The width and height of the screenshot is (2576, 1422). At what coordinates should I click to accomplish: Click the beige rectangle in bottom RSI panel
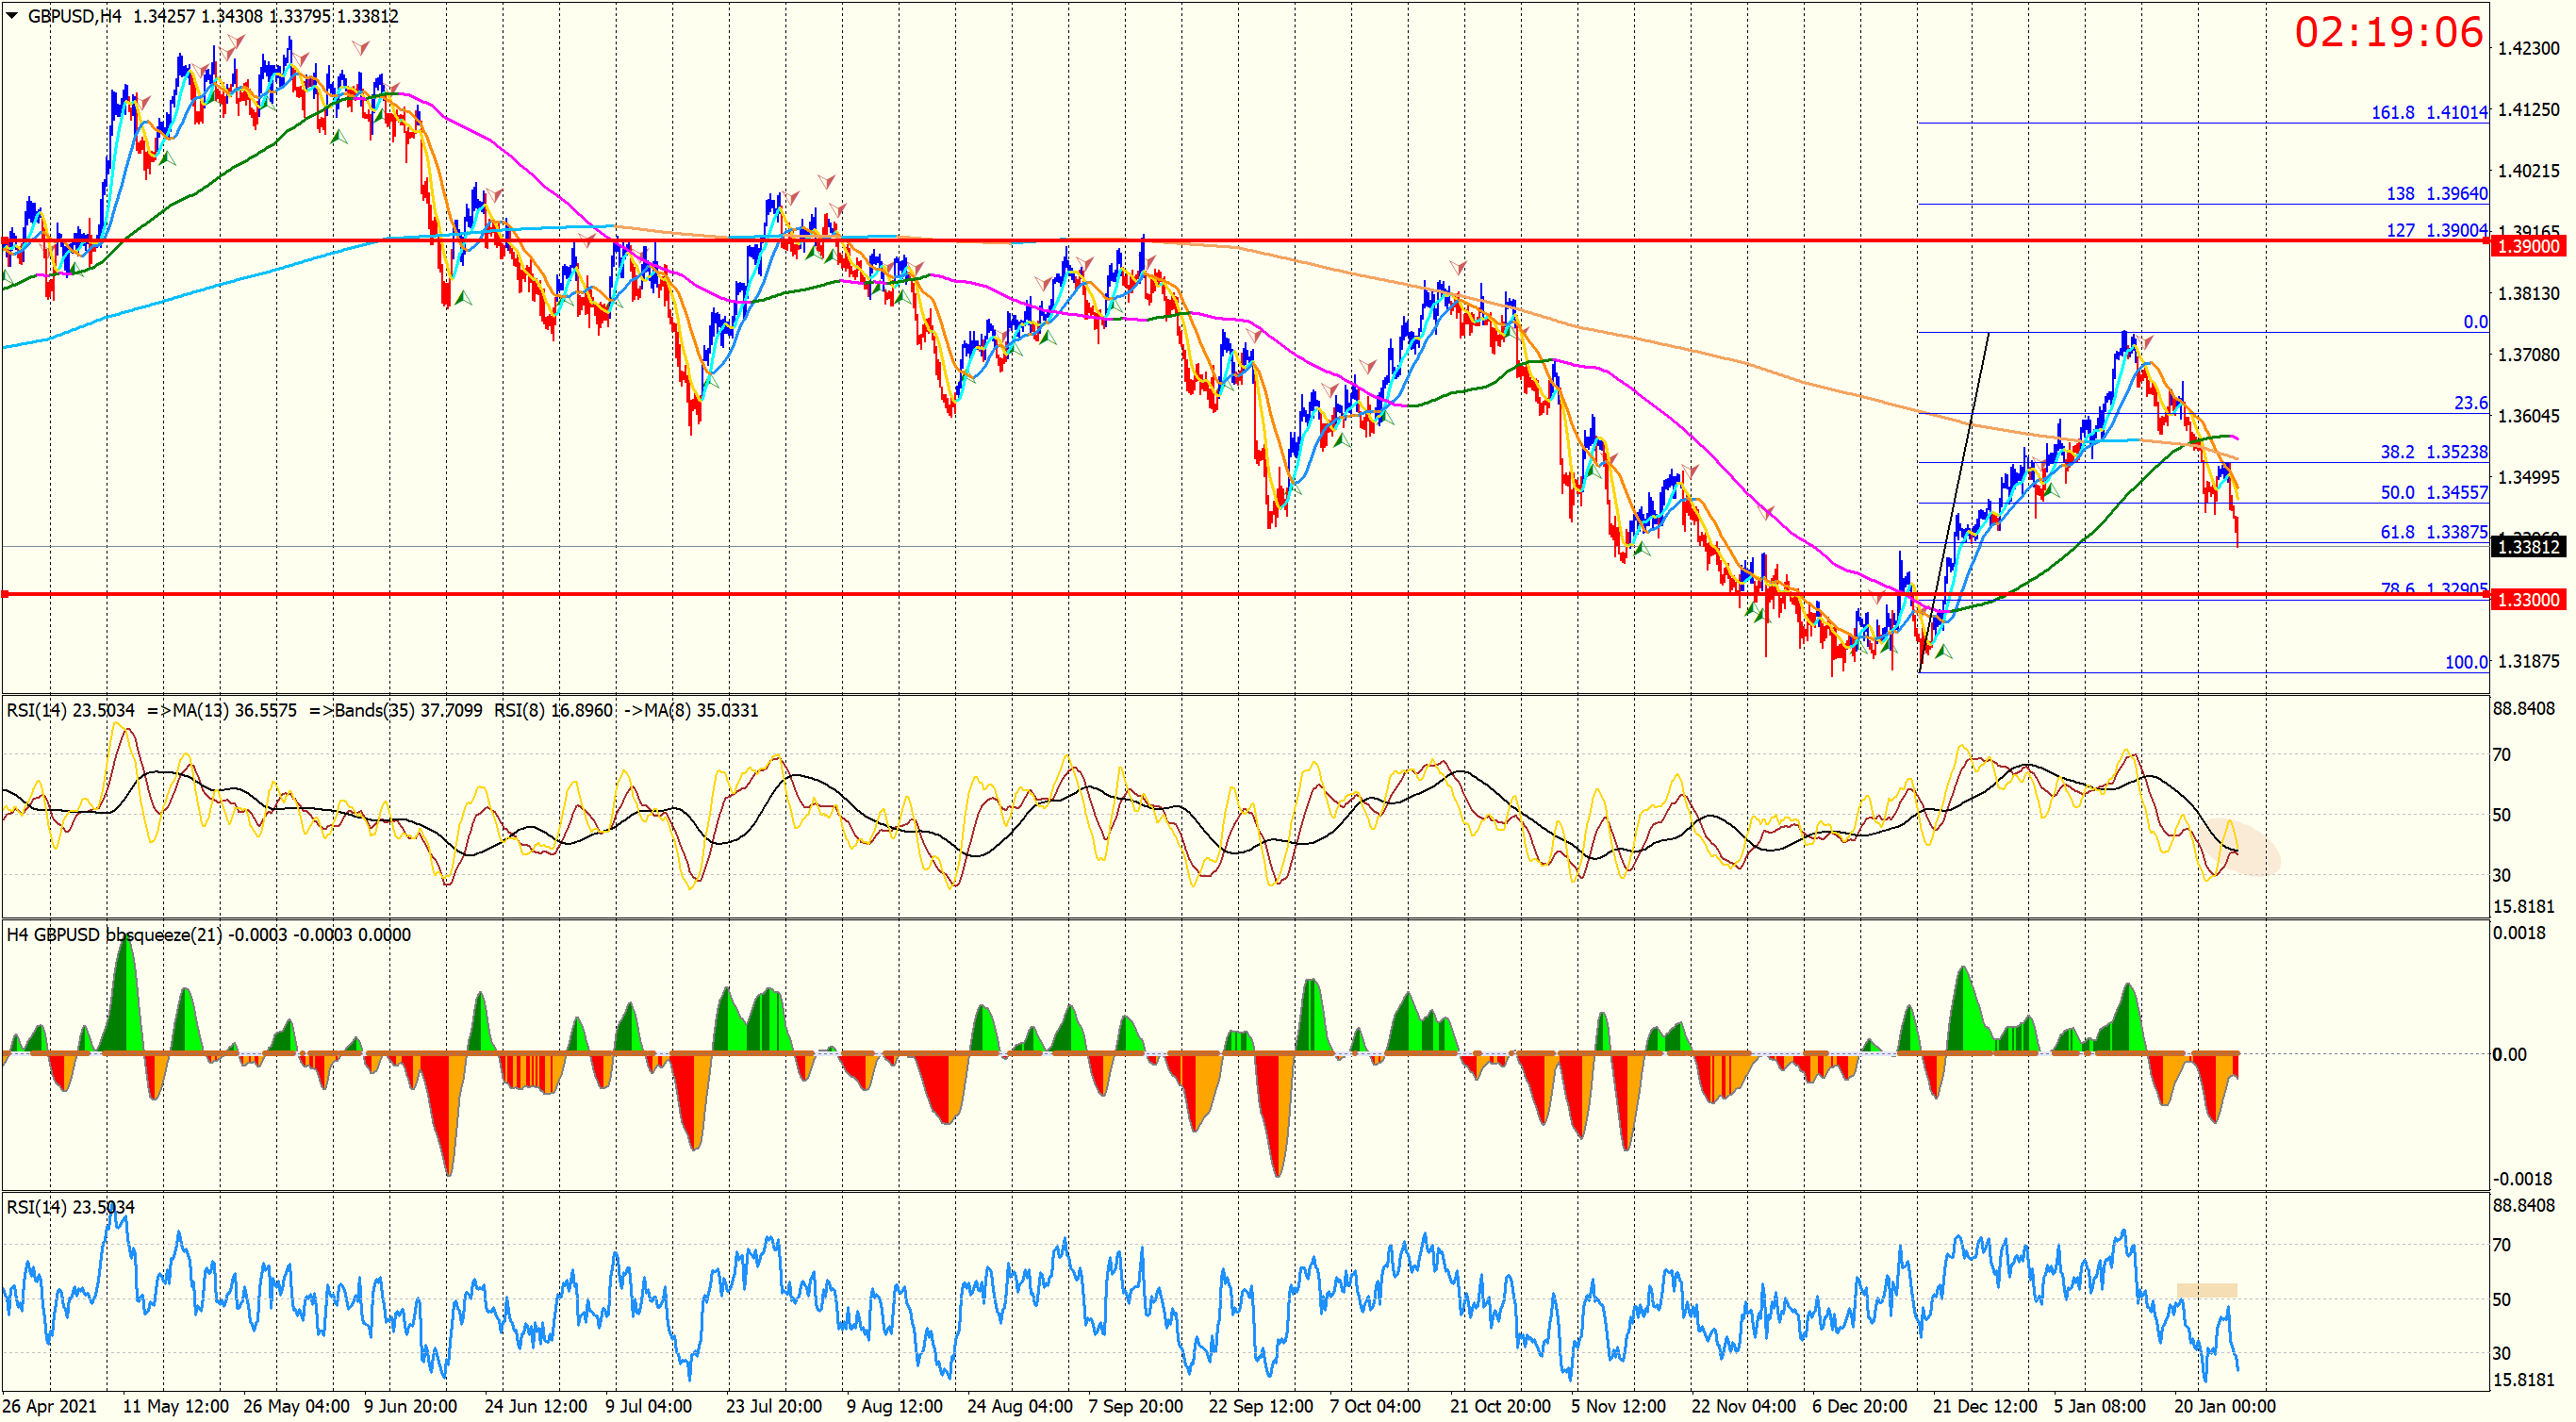(2206, 1291)
